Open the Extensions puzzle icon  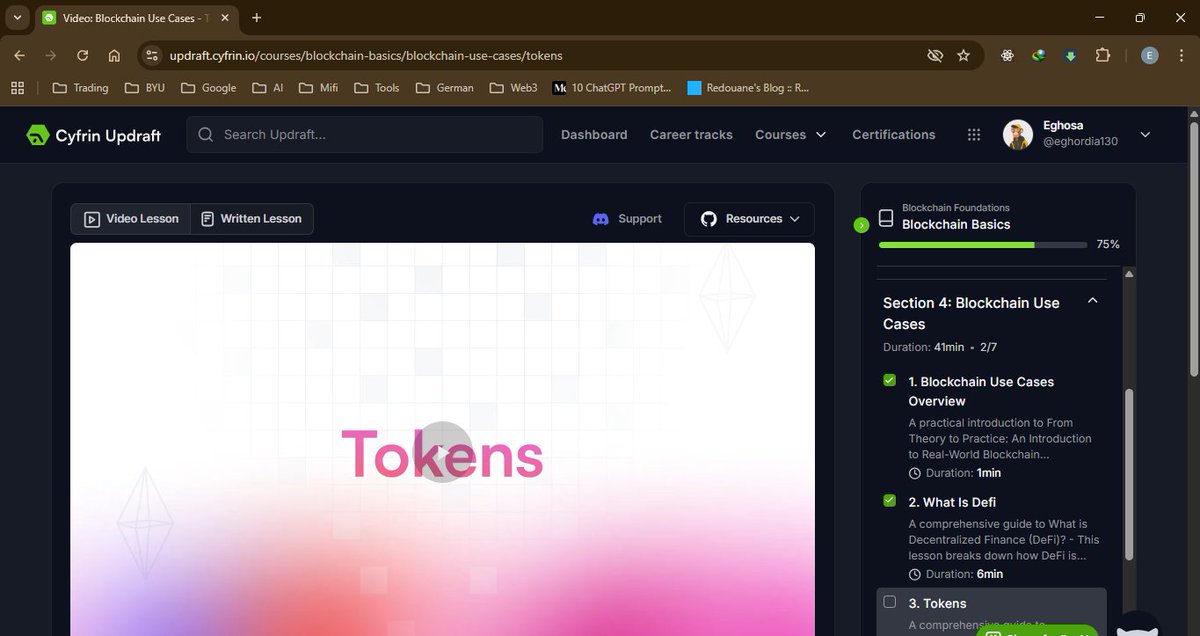point(1103,56)
